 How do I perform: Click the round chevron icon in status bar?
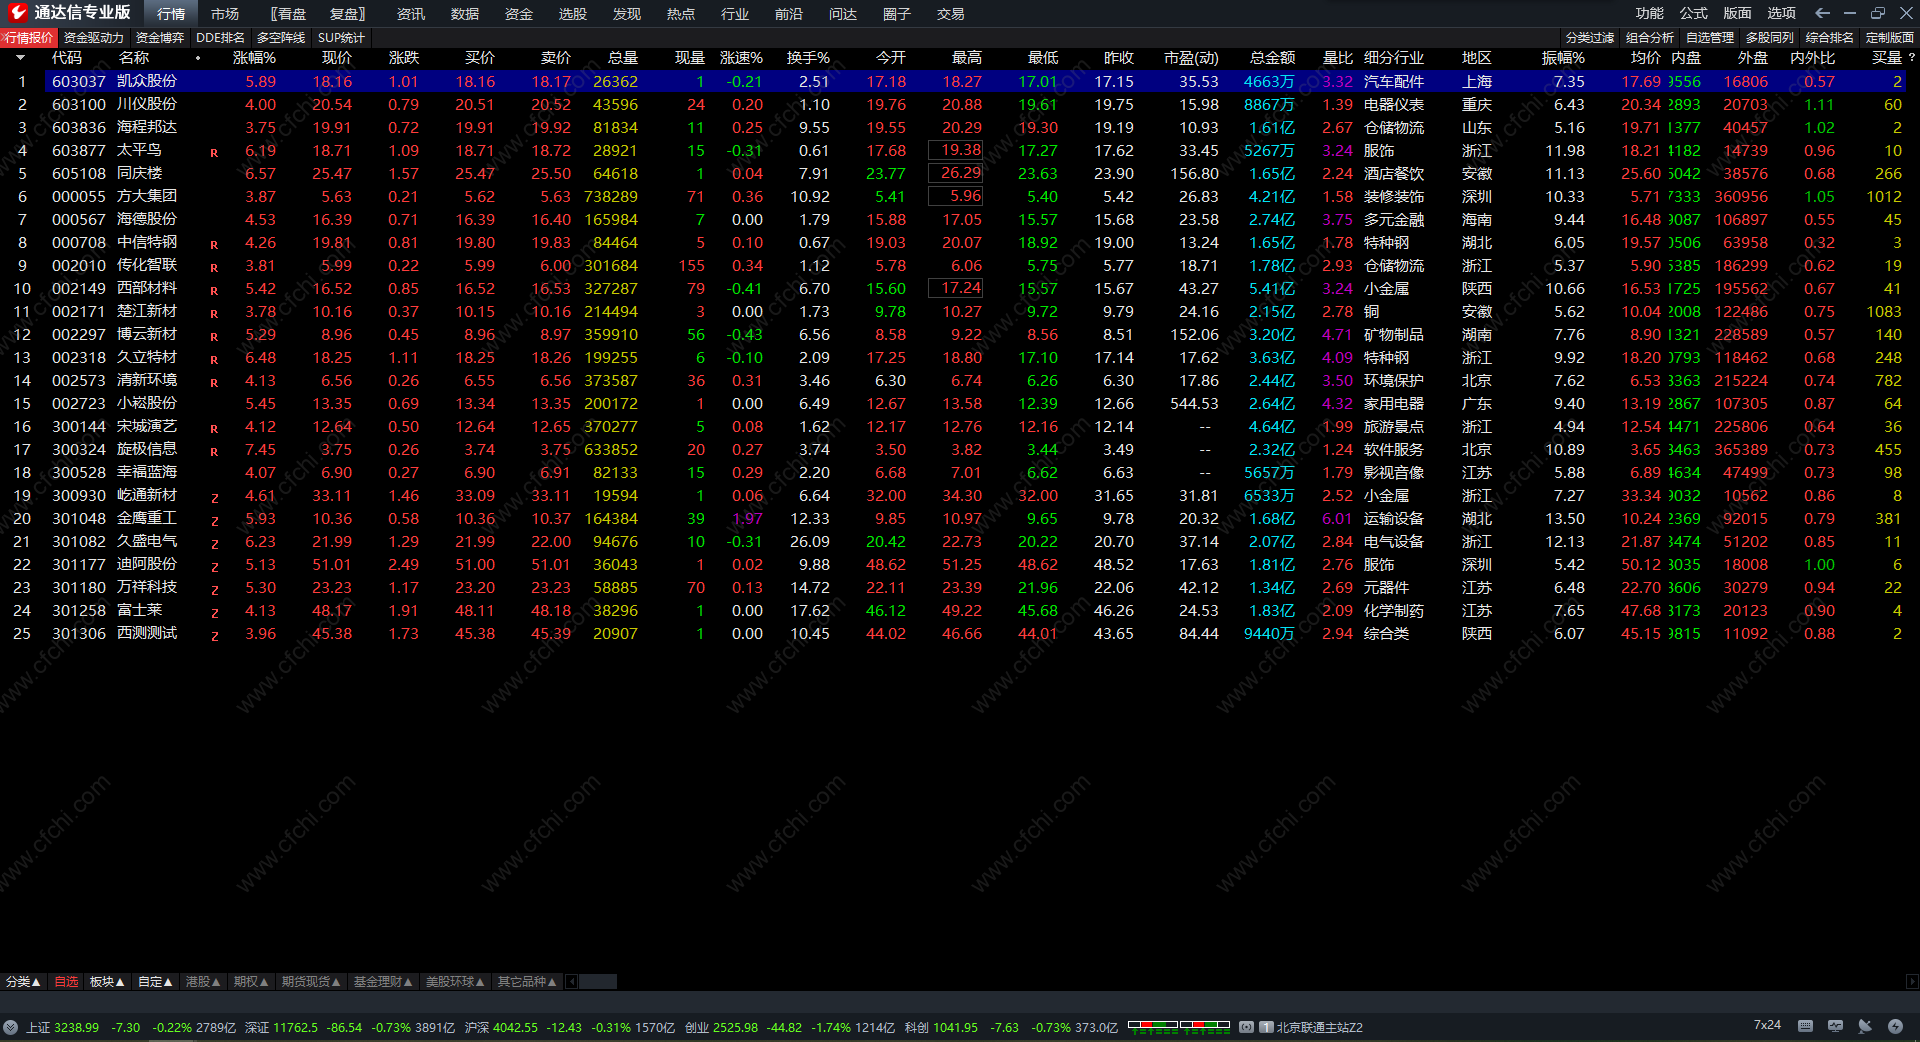click(x=10, y=1027)
